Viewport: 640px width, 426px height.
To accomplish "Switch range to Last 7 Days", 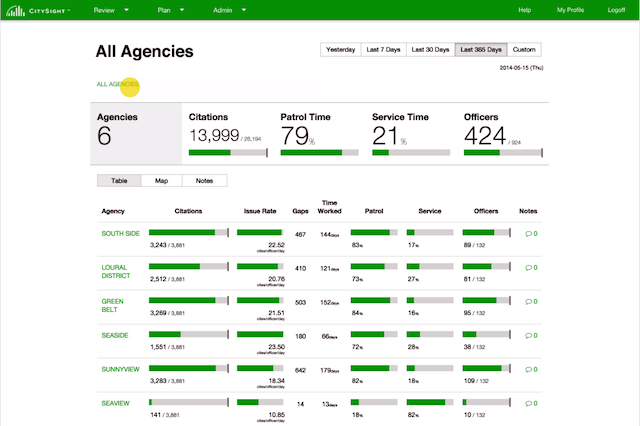I will coord(382,49).
